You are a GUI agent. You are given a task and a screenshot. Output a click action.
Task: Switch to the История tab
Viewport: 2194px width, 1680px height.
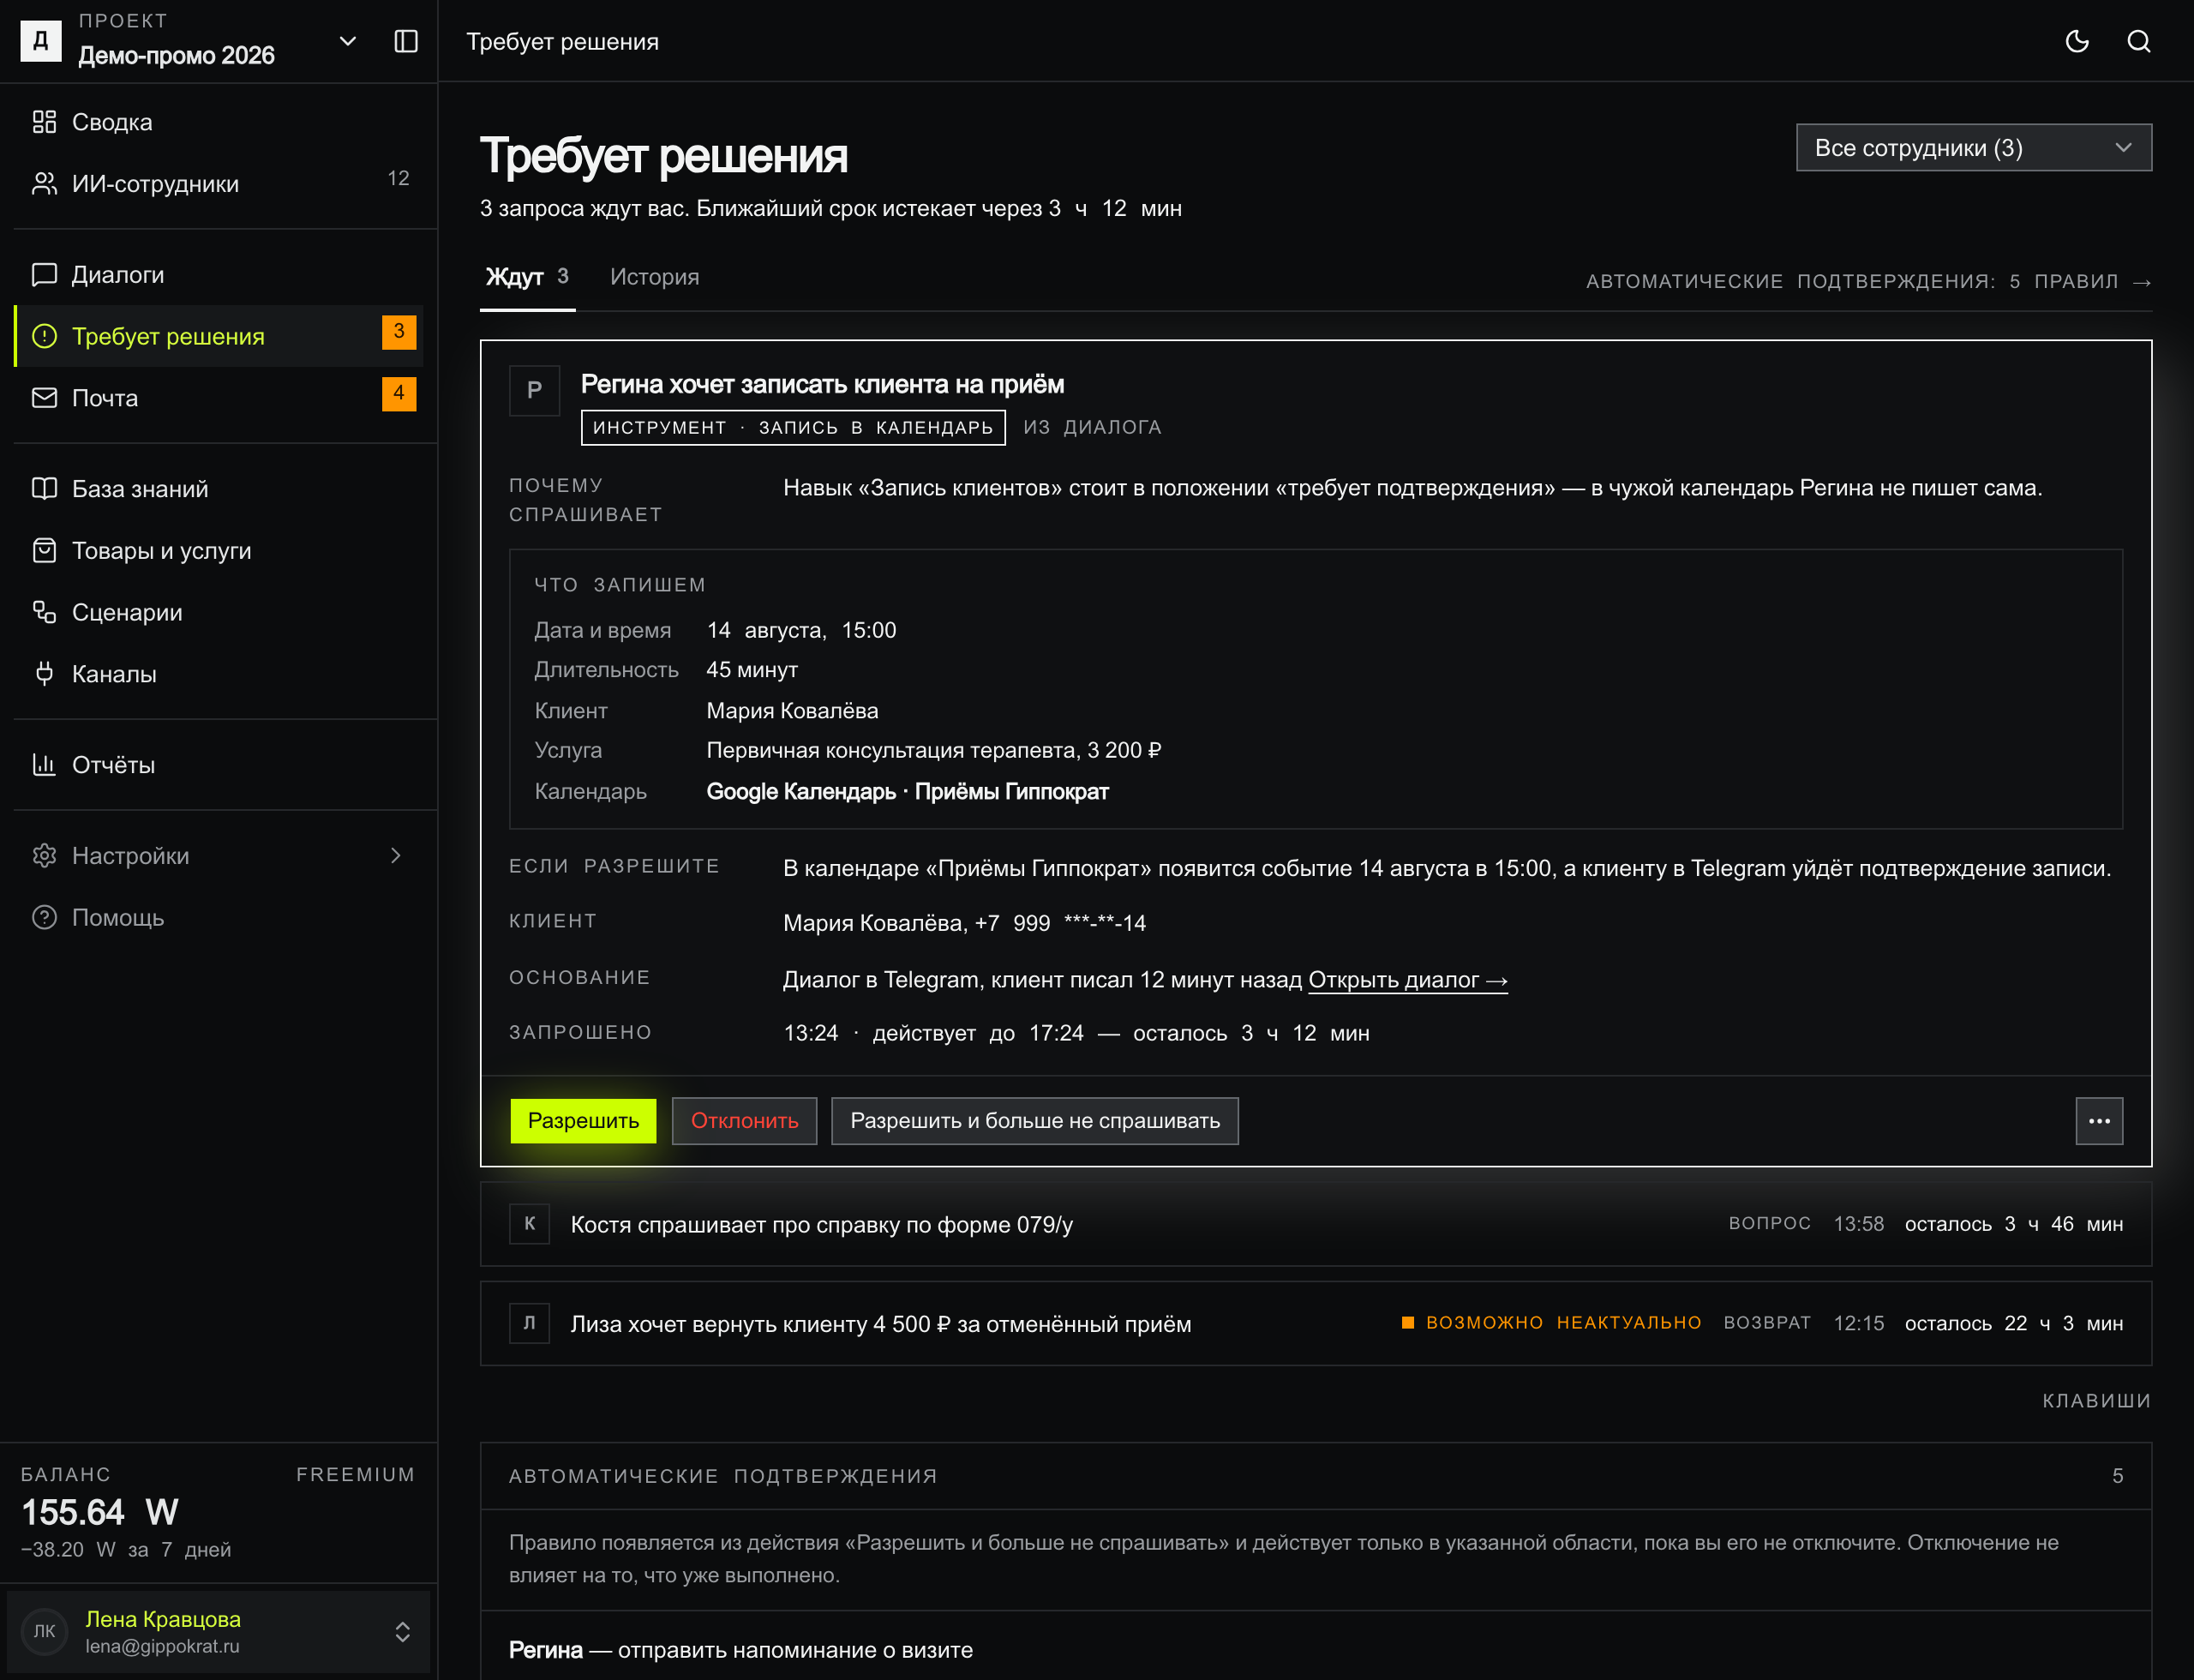pos(654,277)
